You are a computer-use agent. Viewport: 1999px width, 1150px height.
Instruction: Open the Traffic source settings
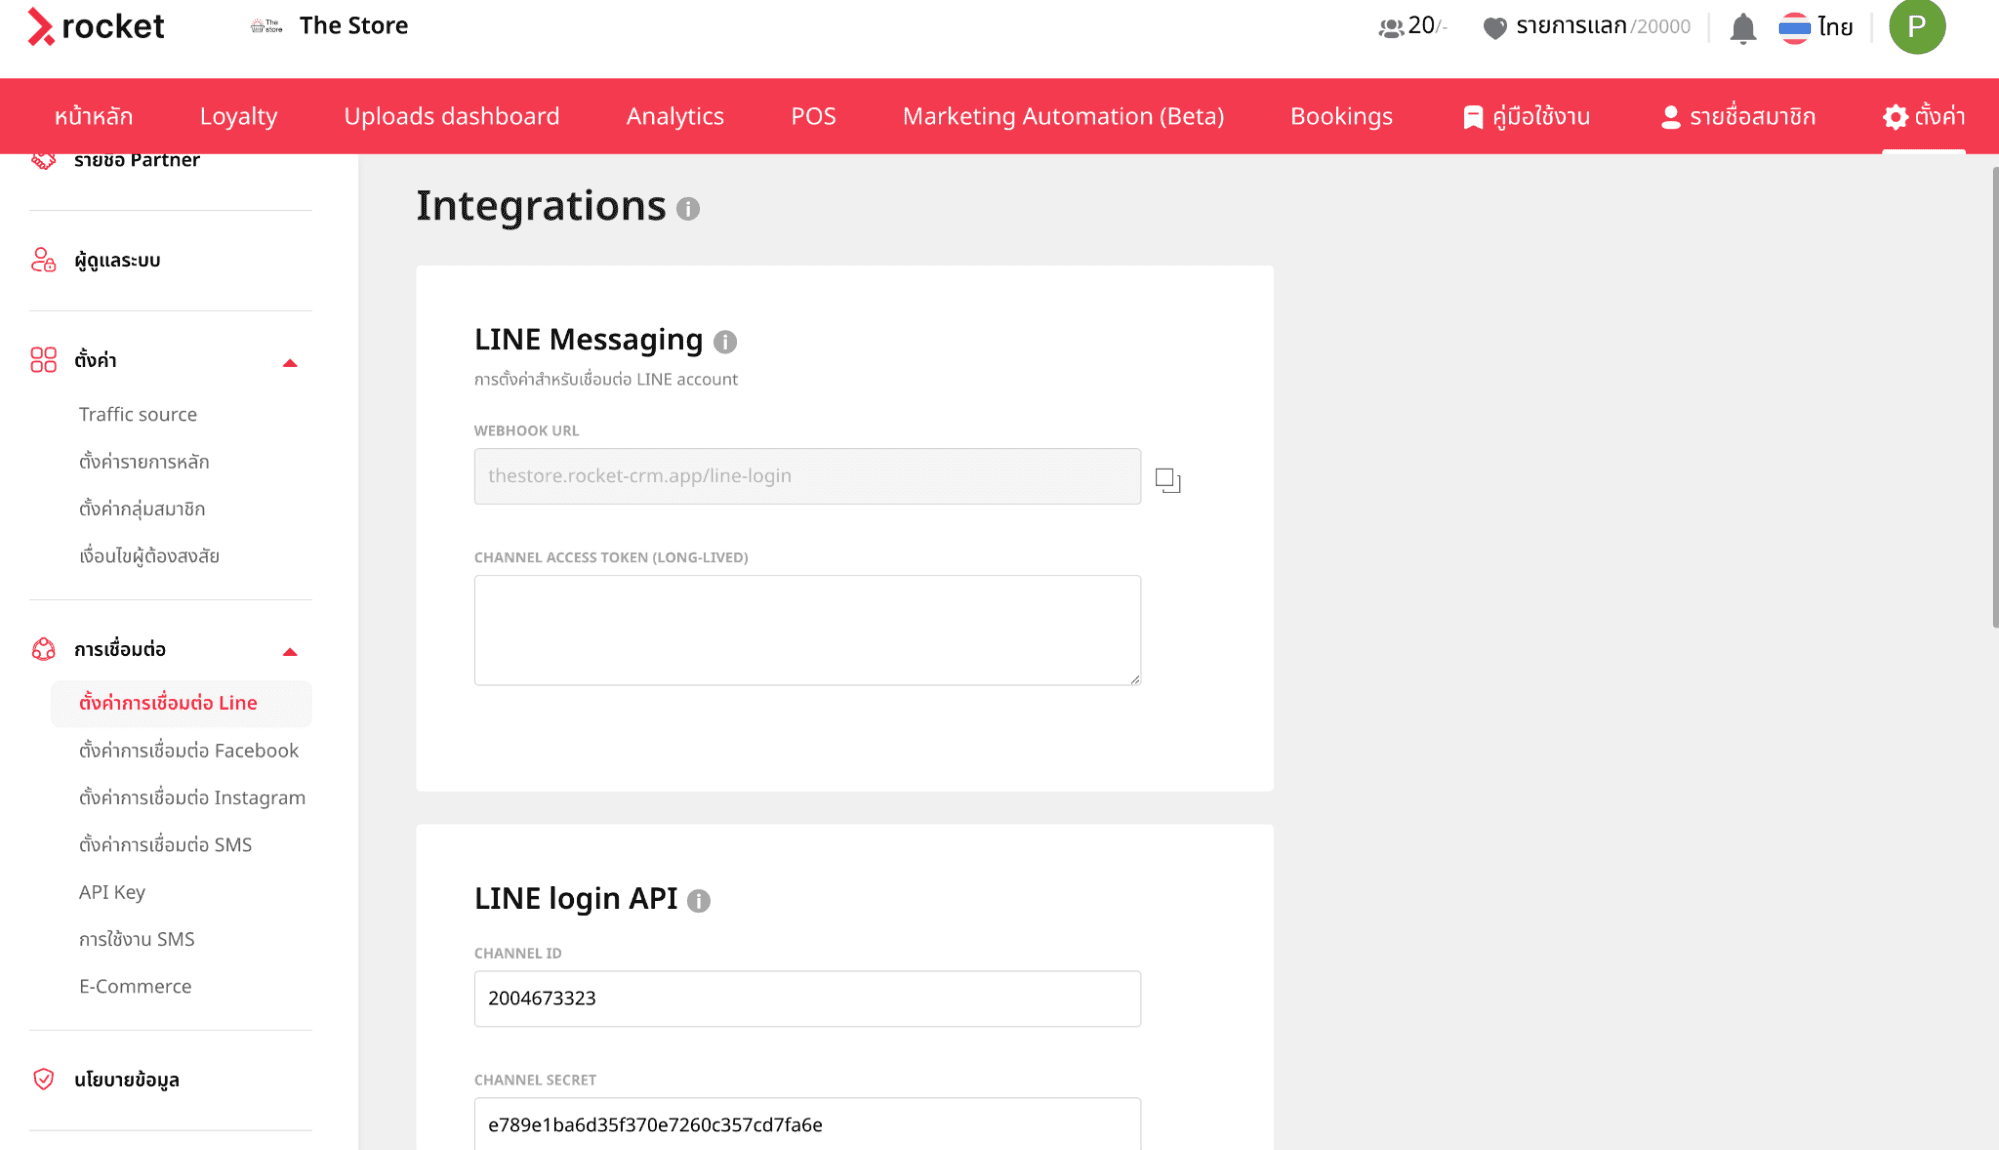pos(137,414)
